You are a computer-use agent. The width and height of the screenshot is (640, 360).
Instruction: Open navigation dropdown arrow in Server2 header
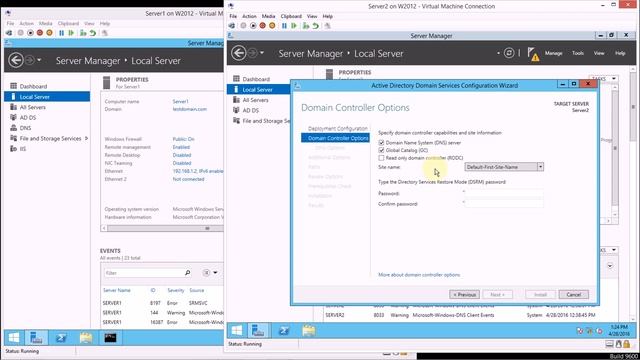coord(262,53)
